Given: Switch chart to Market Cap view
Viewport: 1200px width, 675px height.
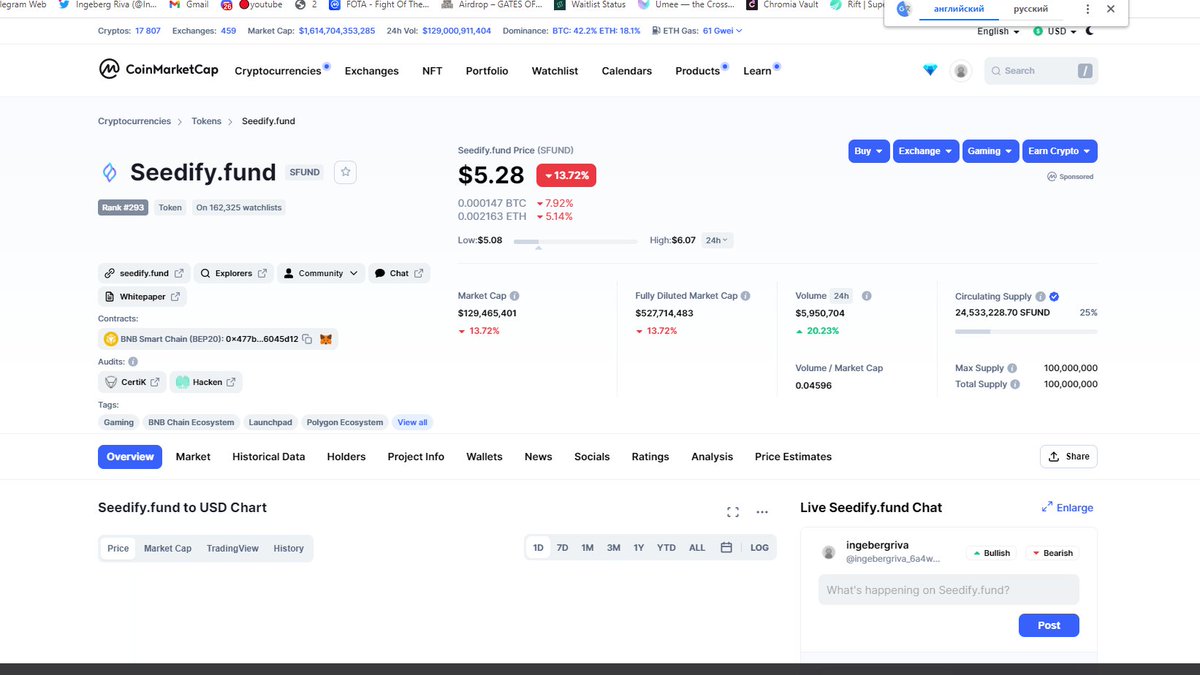Looking at the screenshot, I should click(168, 548).
